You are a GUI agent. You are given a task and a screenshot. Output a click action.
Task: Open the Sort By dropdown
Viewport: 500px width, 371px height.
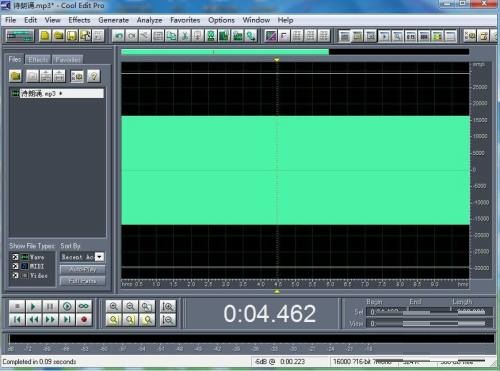(x=99, y=257)
